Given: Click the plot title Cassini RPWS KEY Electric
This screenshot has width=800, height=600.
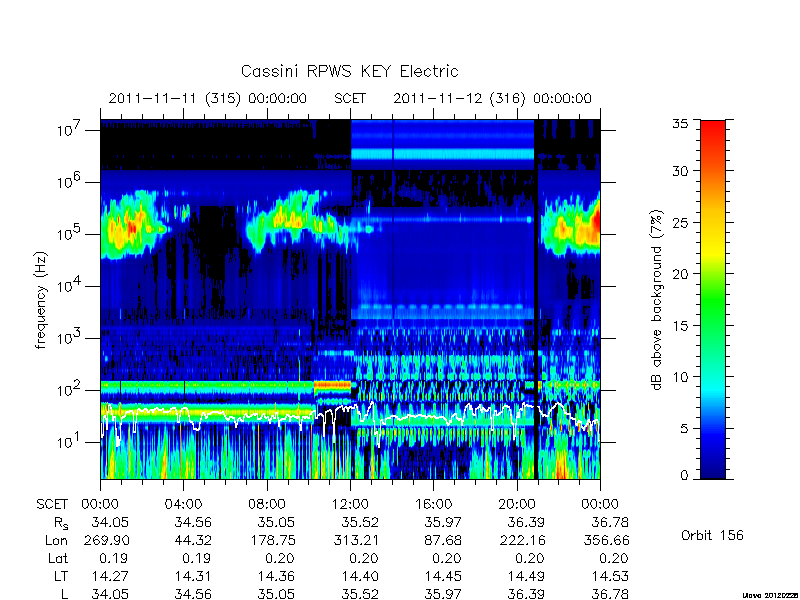Looking at the screenshot, I should click(x=349, y=71).
